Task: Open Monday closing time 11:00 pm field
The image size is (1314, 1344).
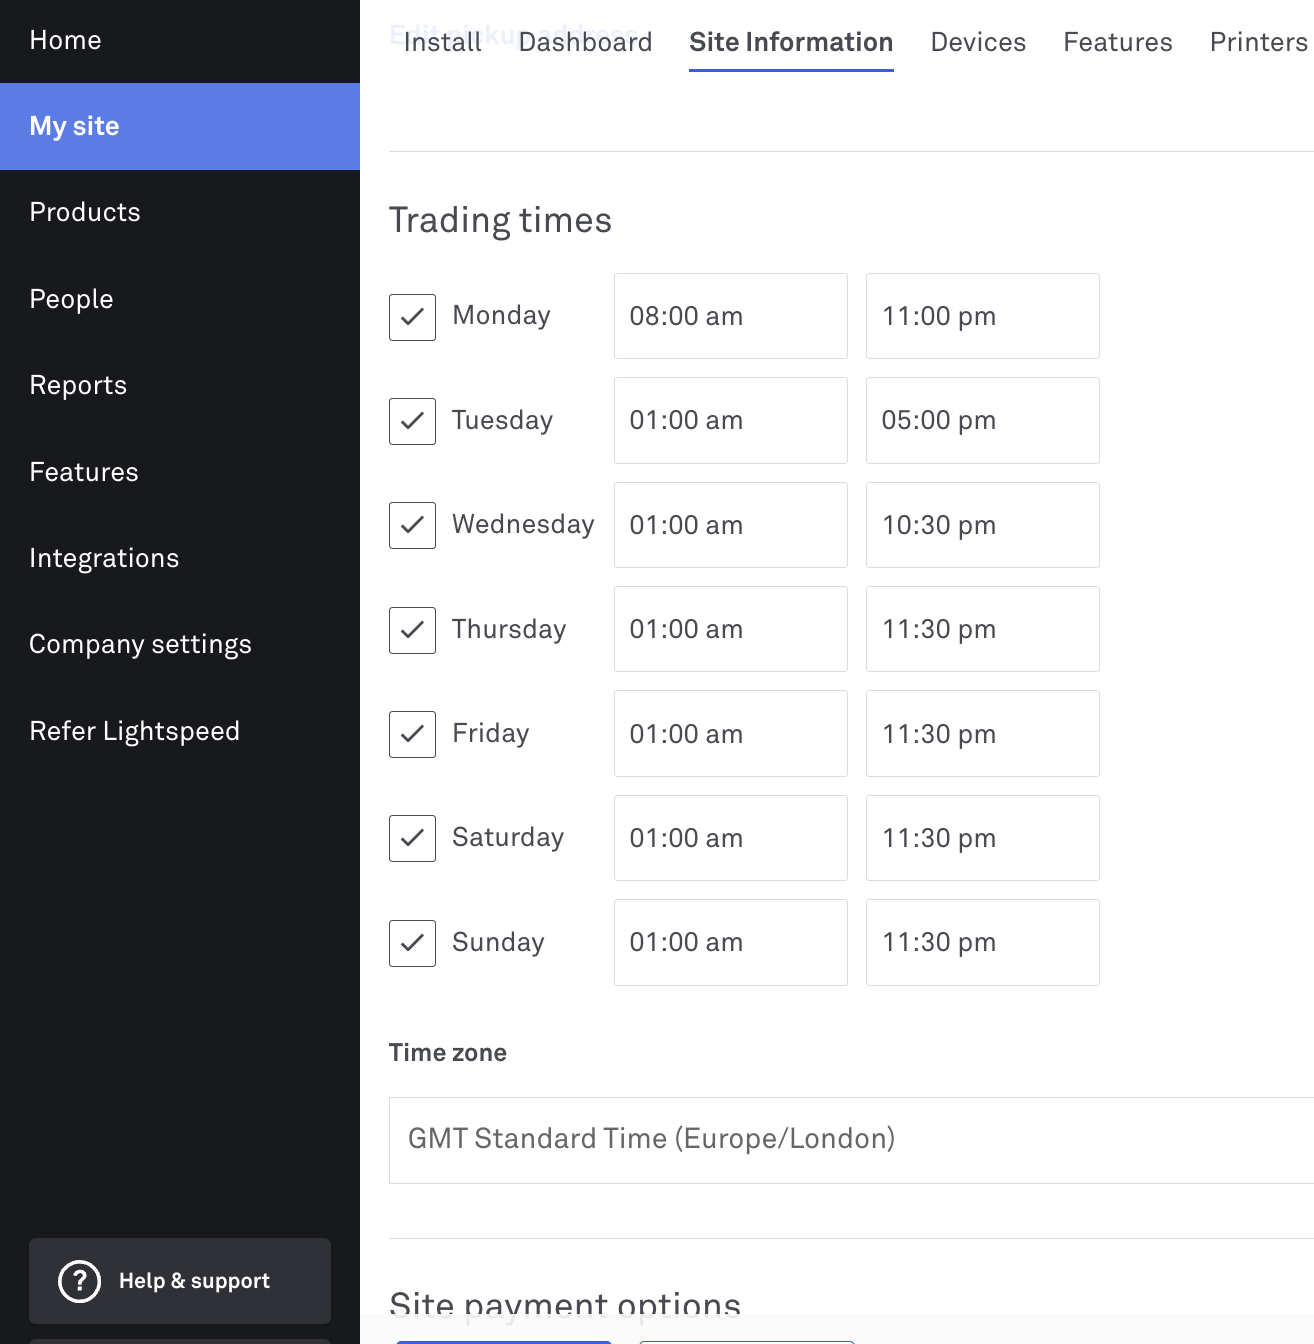Action: point(983,316)
